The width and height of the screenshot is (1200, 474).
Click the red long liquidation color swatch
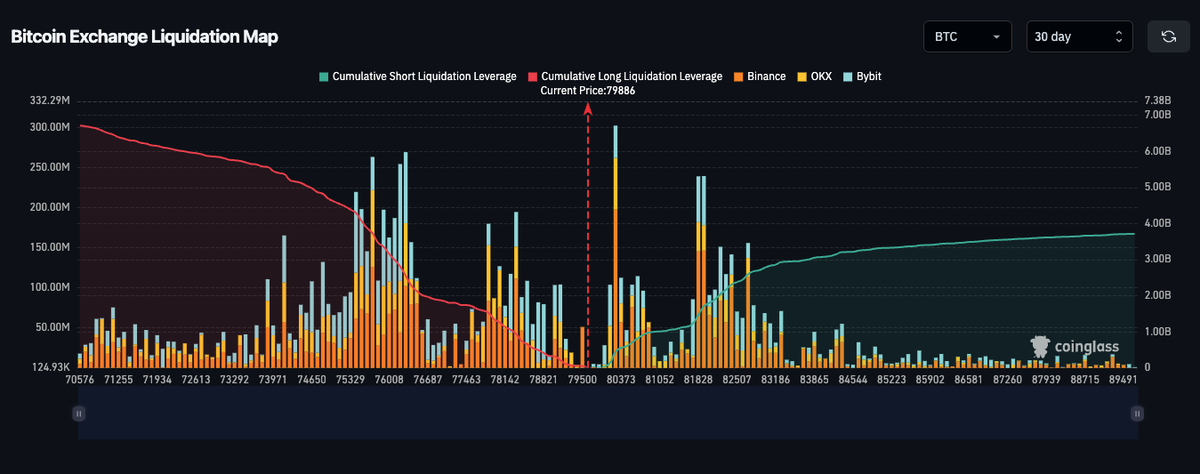click(533, 76)
